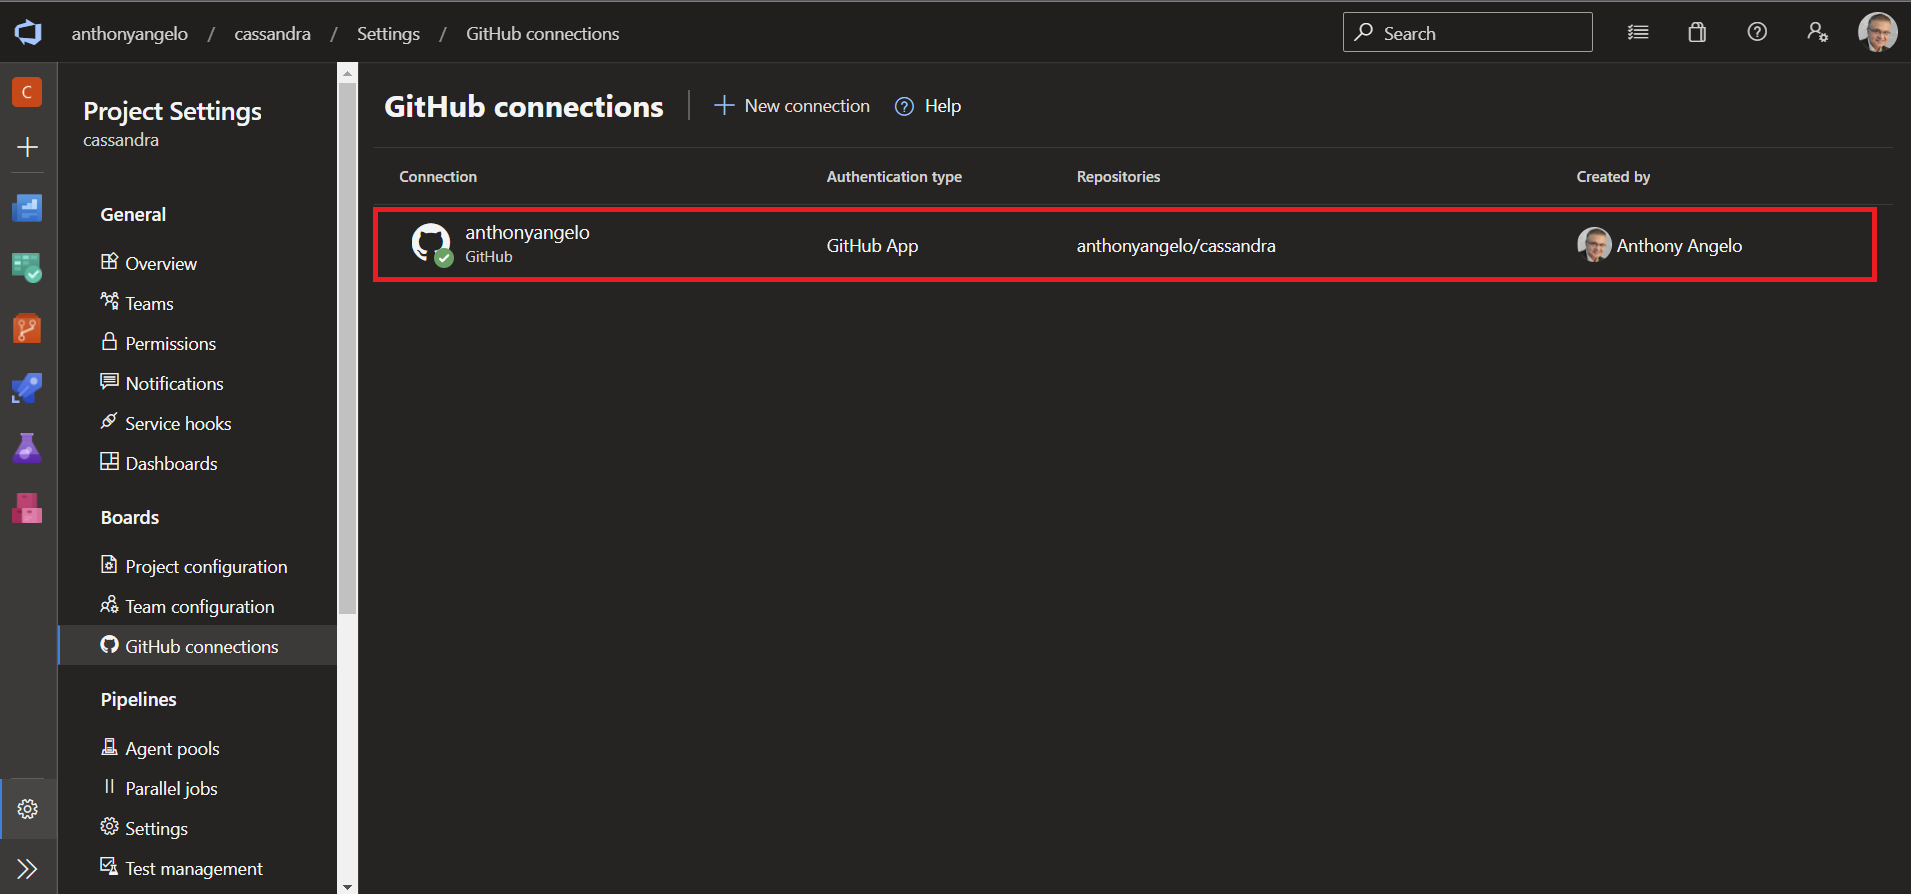This screenshot has width=1911, height=894.
Task: Open Teams settings page
Action: pyautogui.click(x=137, y=303)
